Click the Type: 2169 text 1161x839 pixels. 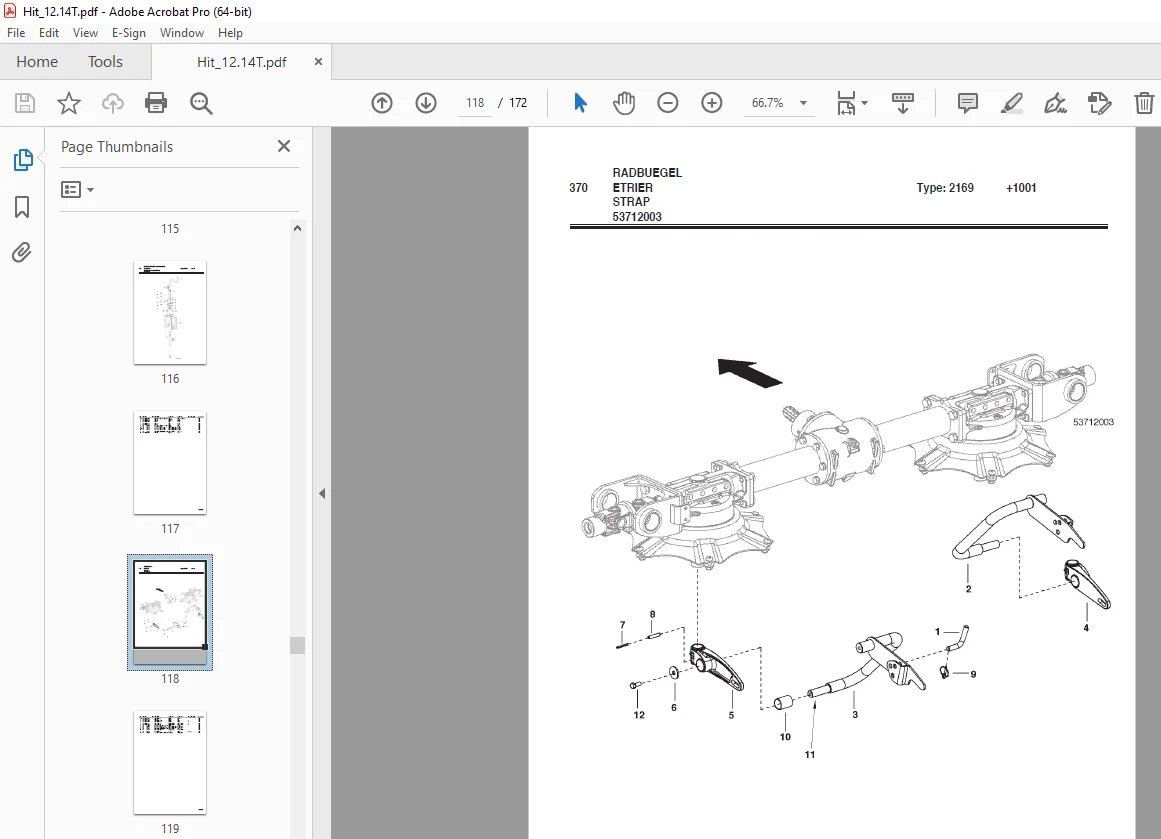click(x=945, y=188)
